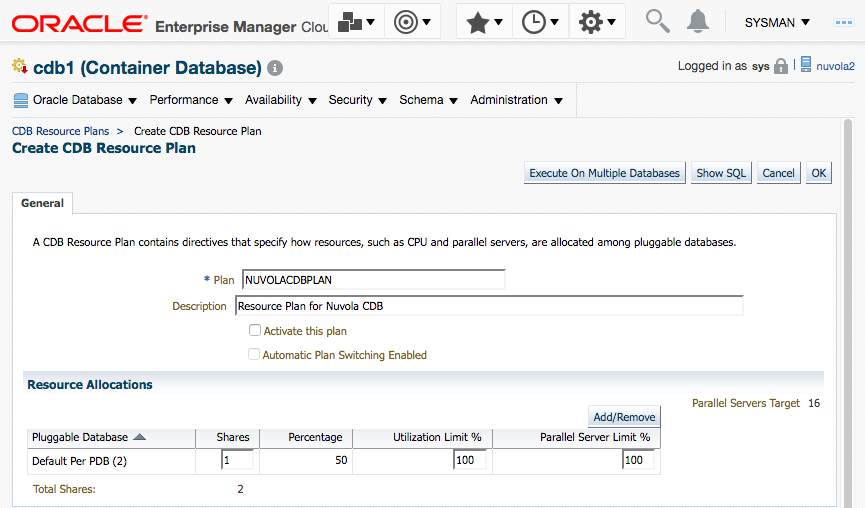Screen dimensions: 865x508
Task: Click the Parallel Server Limit % column header
Action: 595,437
